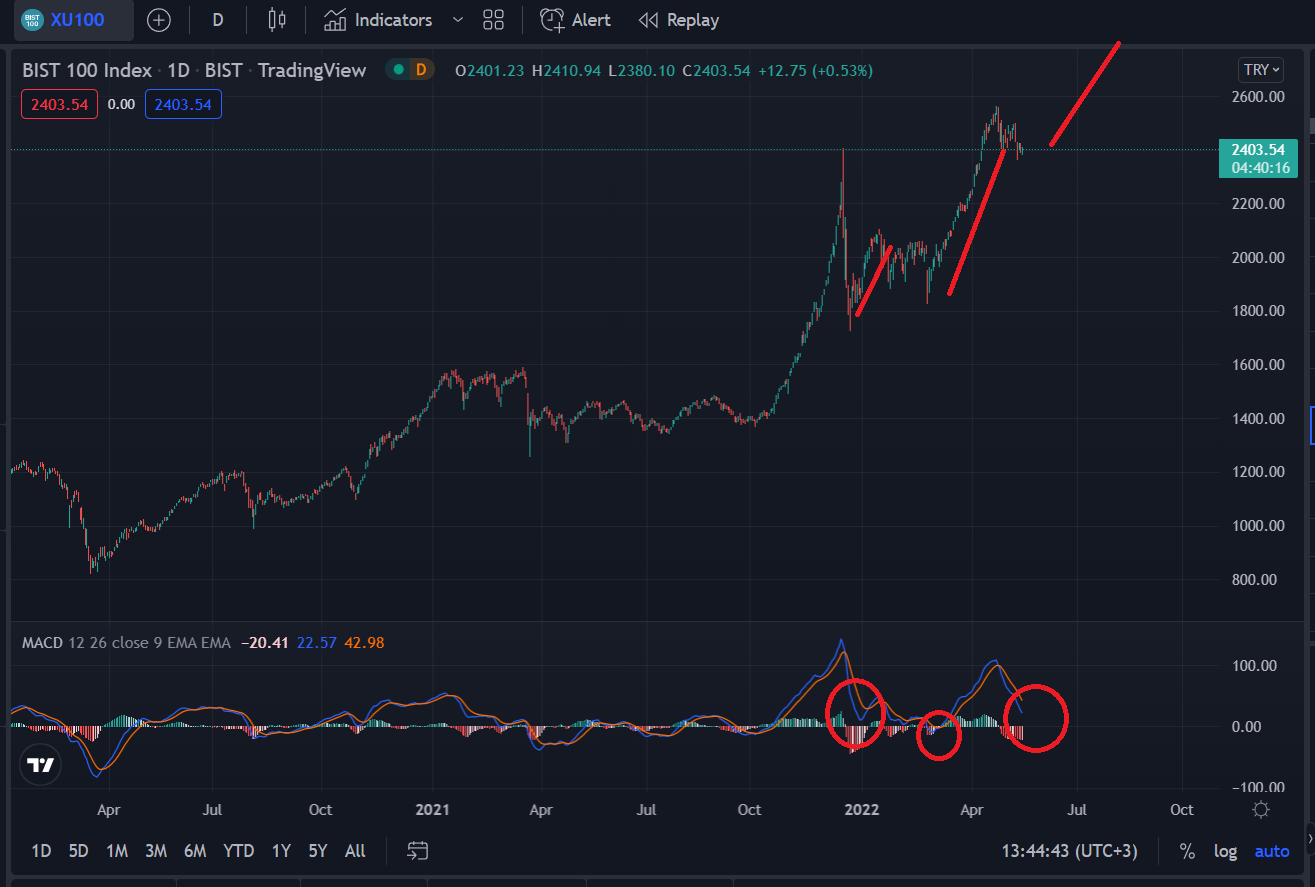
Task: Open the Go to date calendar icon
Action: [418, 851]
